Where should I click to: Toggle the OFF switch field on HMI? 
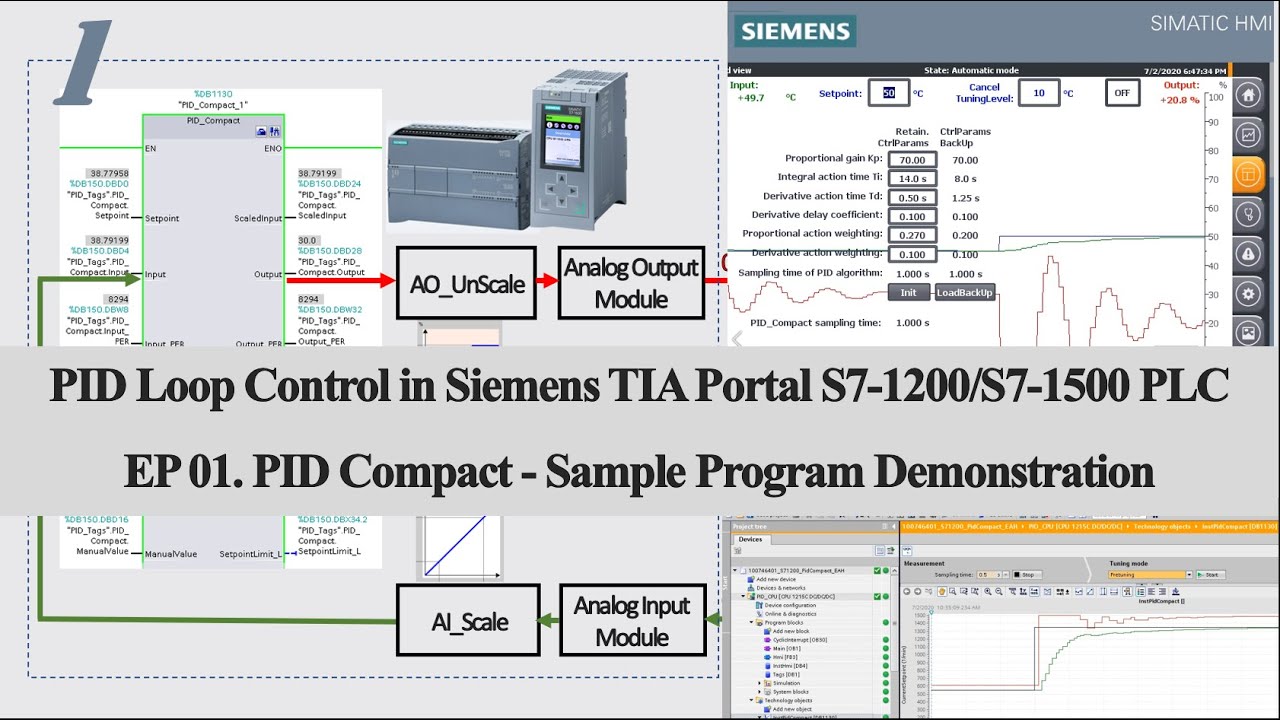tap(1122, 93)
